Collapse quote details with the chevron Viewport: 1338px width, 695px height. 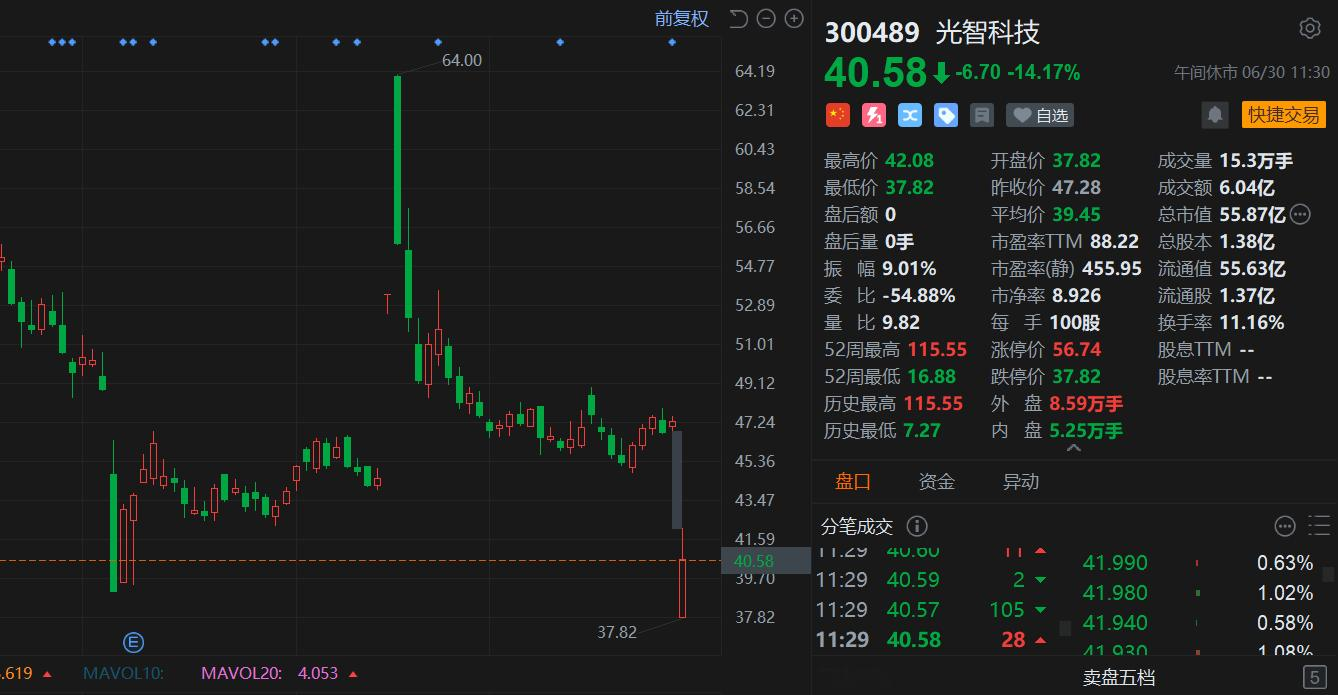point(1074,449)
